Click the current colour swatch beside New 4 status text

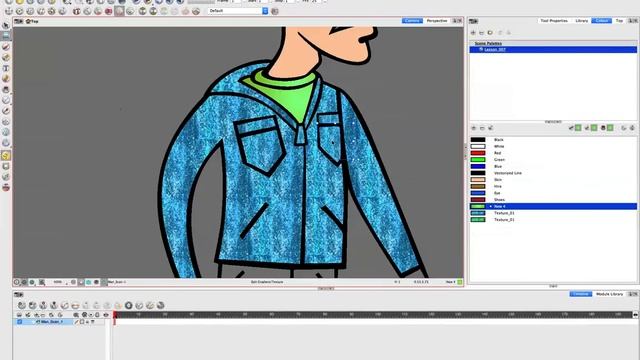click(460, 282)
